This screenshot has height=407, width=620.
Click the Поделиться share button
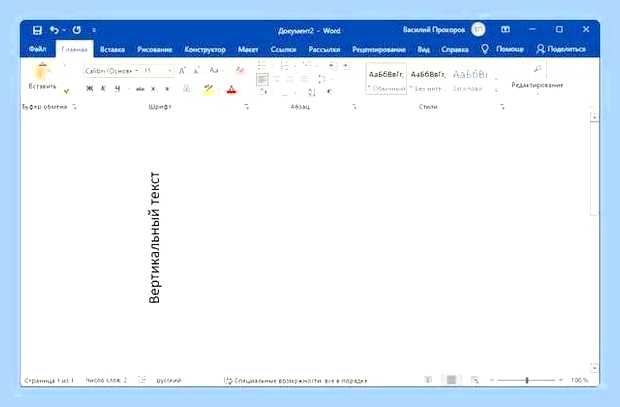(x=561, y=49)
